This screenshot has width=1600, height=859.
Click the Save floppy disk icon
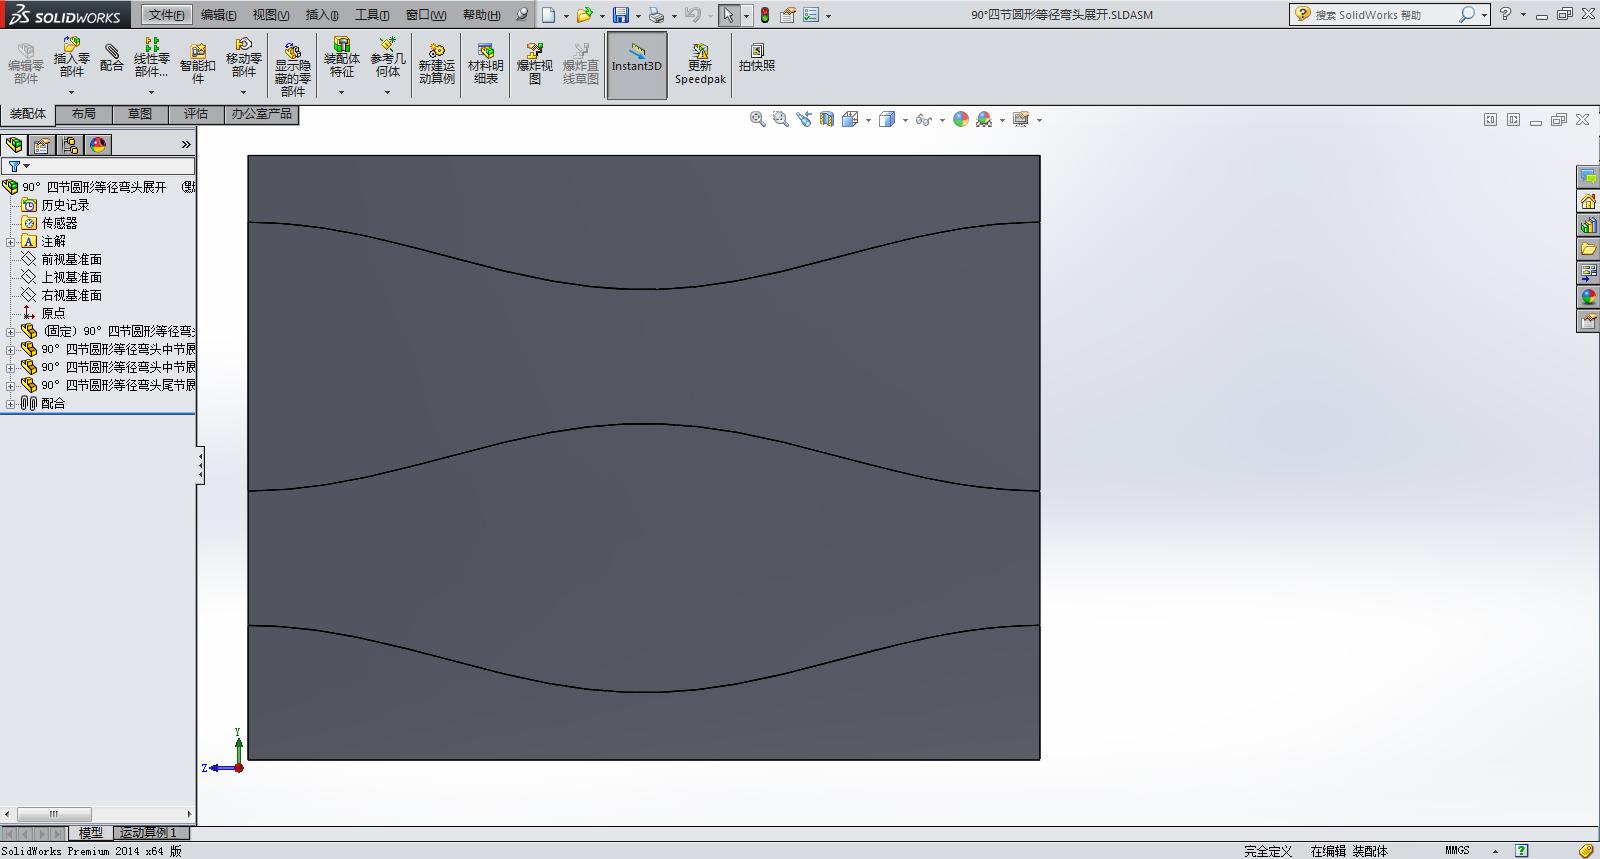click(x=621, y=15)
